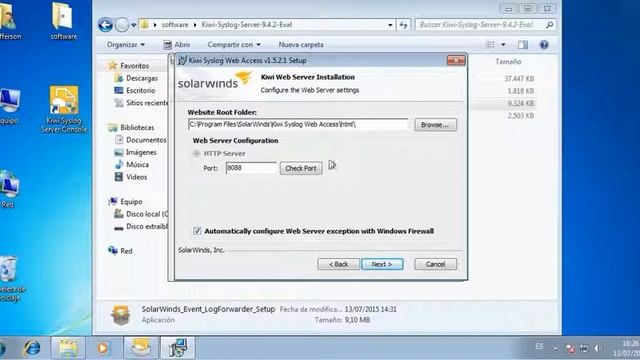Viewport: 640px width, 360px height.
Task: Click the Website Root Folder path field
Action: click(298, 124)
